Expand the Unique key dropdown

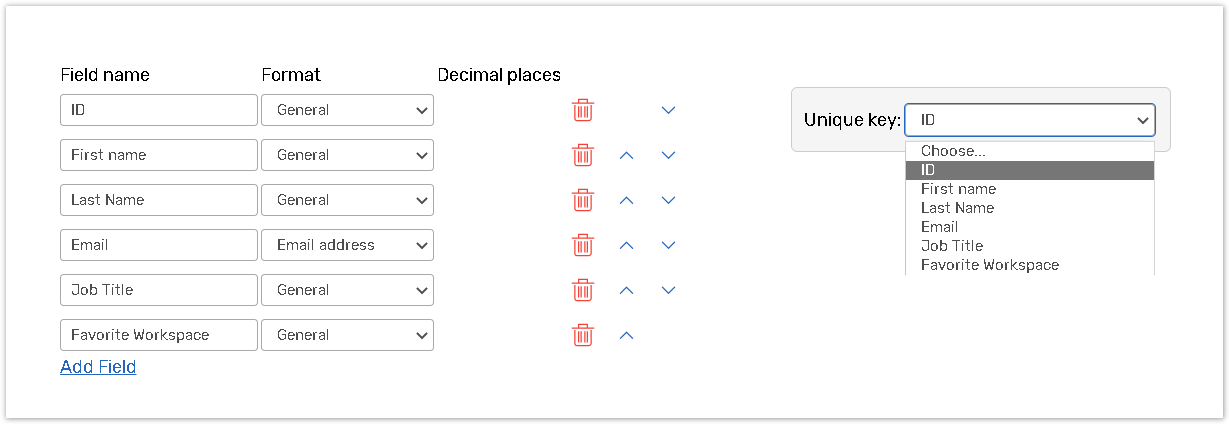[1029, 120]
